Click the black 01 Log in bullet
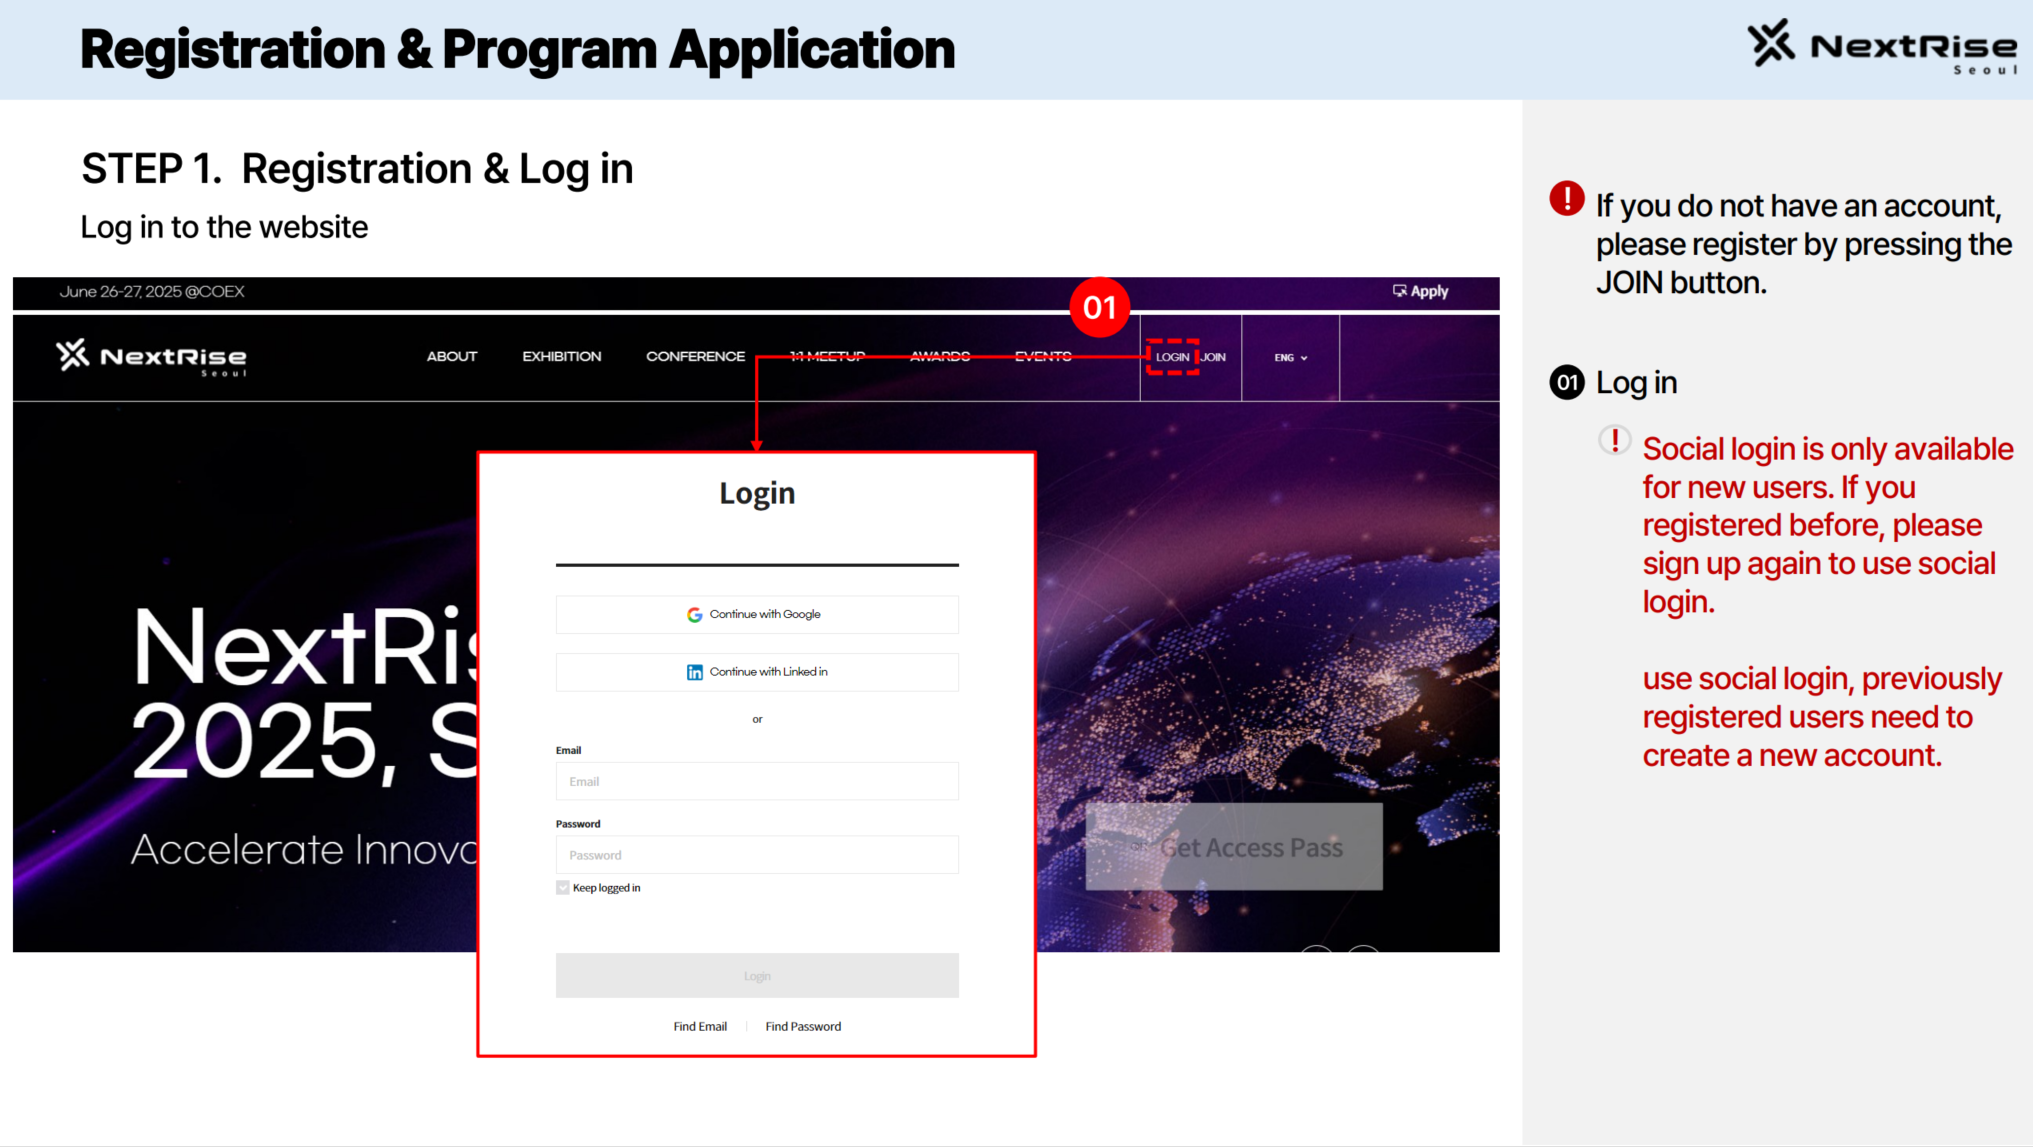2033x1147 pixels. pos(1566,382)
